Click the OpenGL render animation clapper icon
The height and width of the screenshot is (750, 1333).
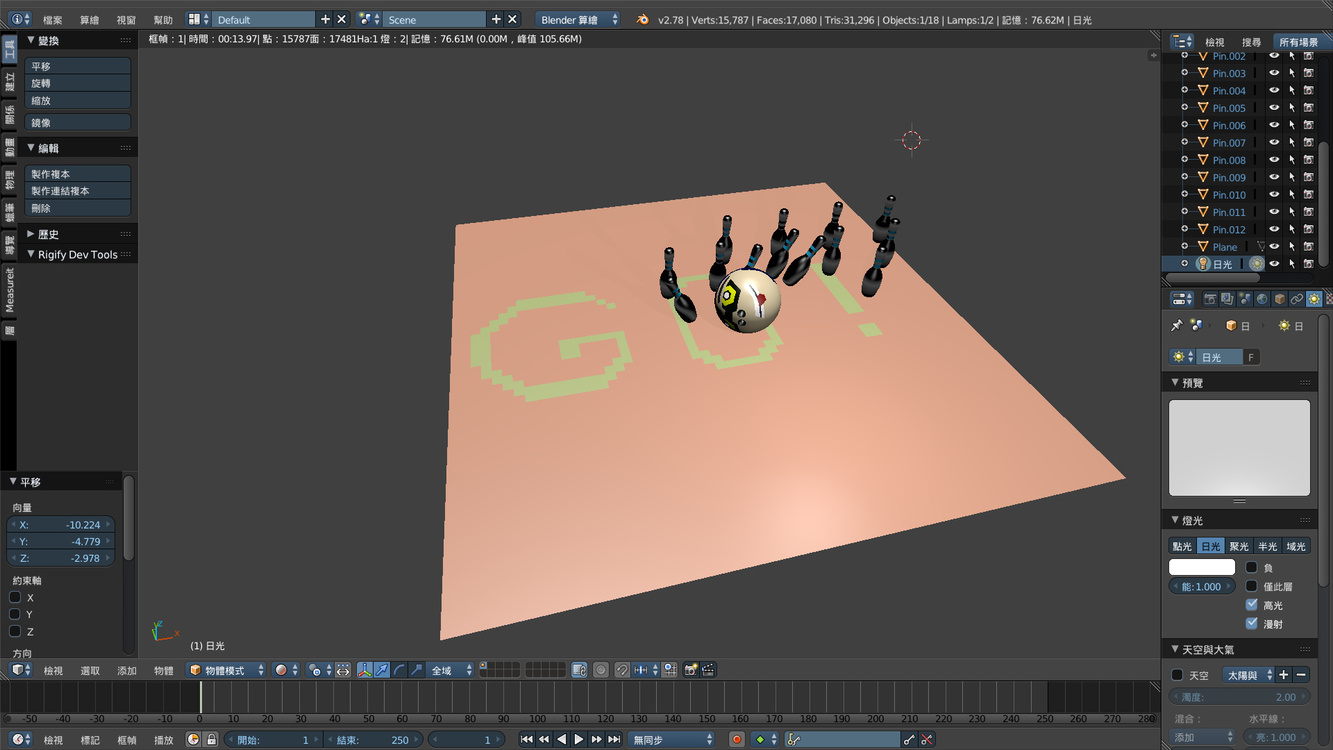(708, 671)
